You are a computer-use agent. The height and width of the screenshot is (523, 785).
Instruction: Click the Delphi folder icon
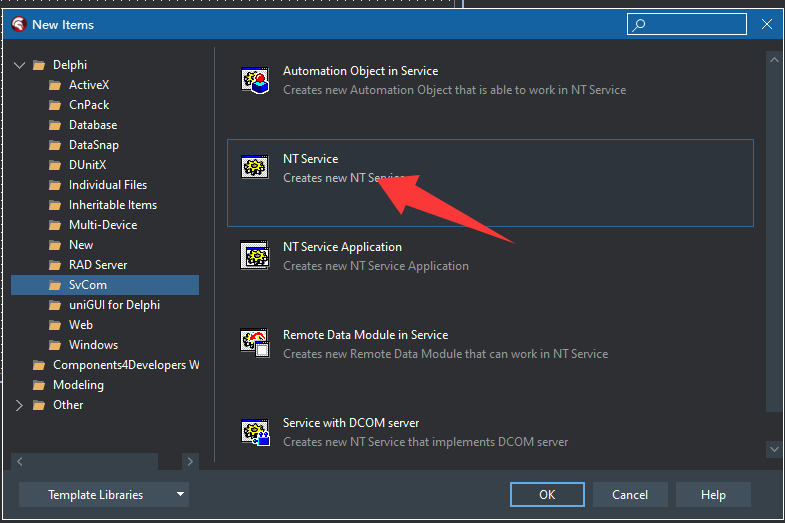pyautogui.click(x=39, y=65)
